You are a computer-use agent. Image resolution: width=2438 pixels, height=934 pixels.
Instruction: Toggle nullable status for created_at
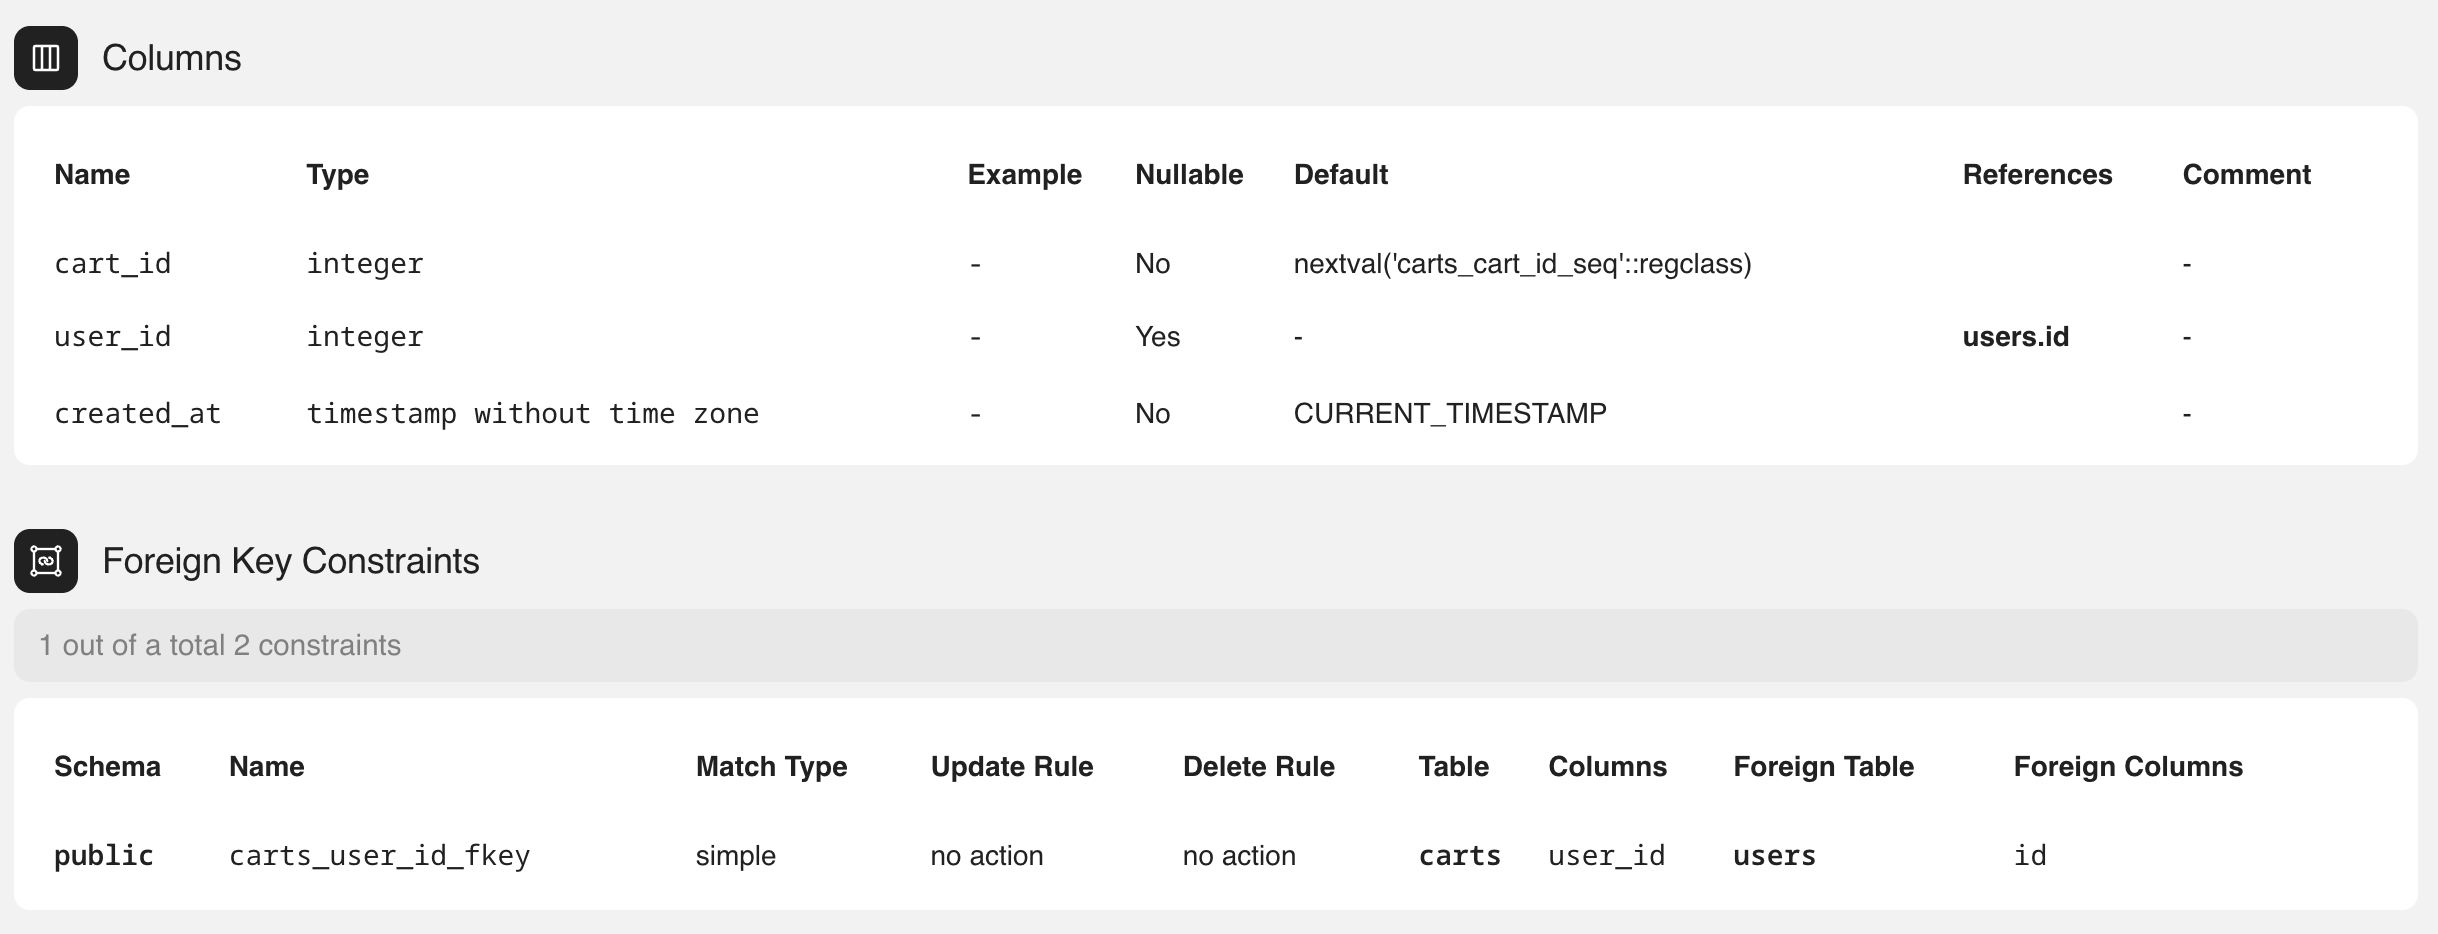pyautogui.click(x=1151, y=412)
